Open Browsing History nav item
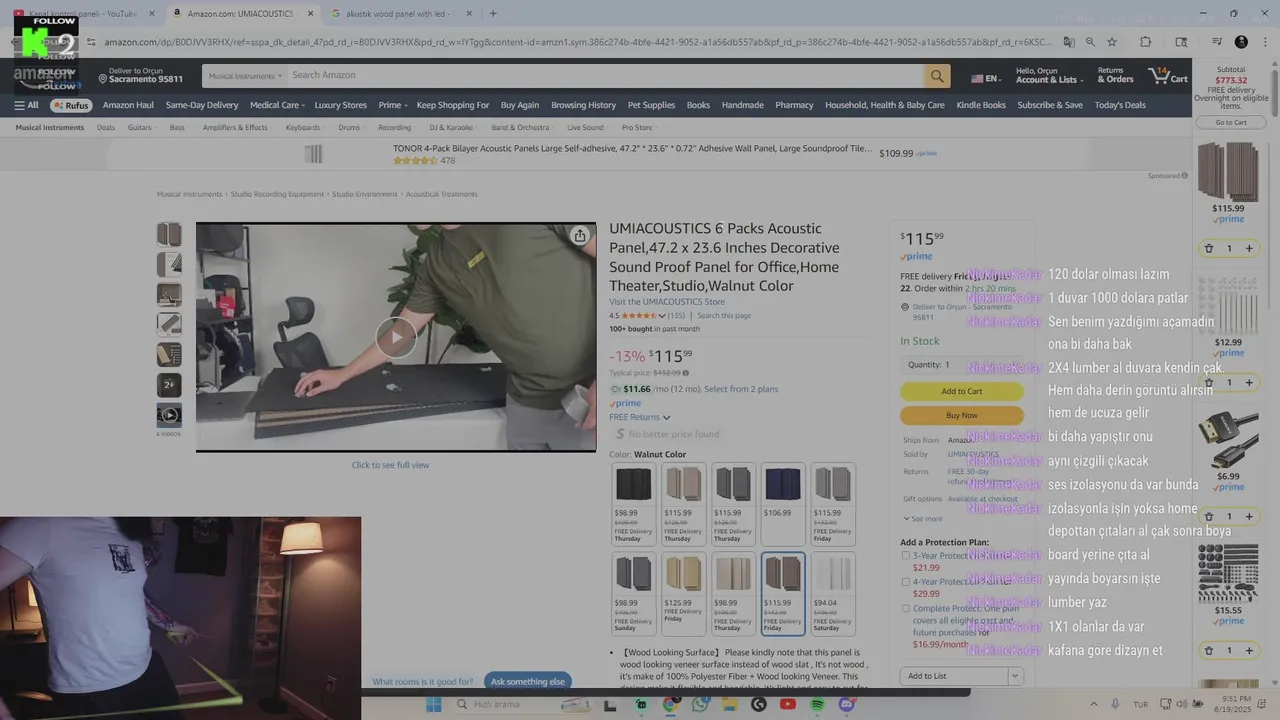Screen dimensions: 1280x720 (x=583, y=105)
